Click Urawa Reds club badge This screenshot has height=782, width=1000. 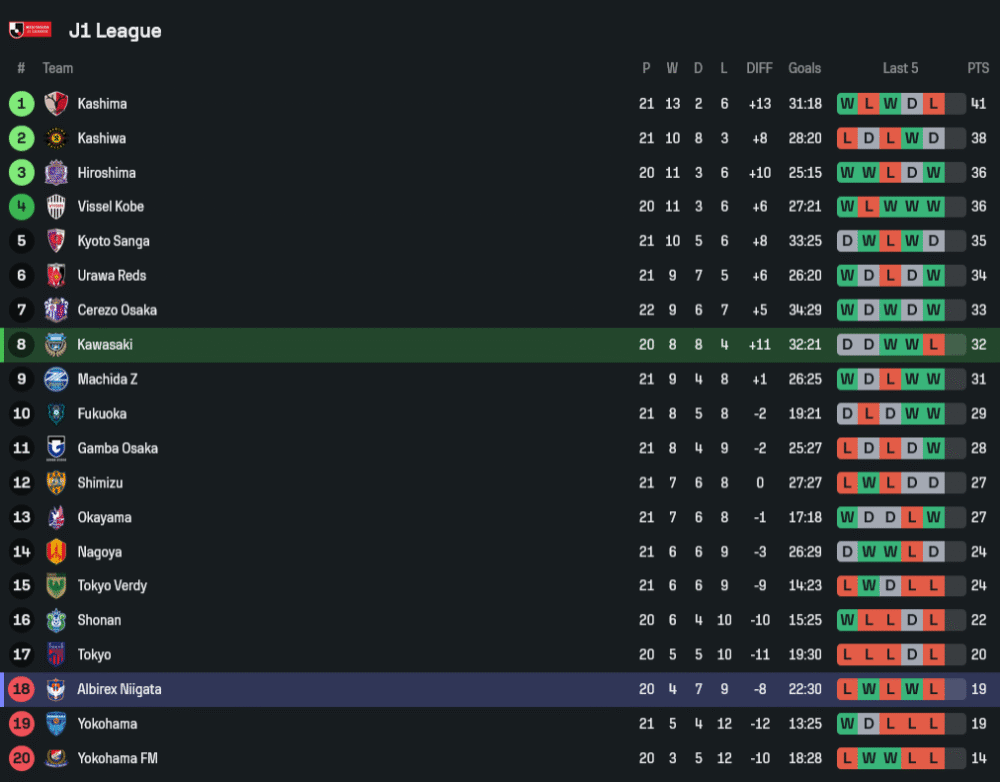pyautogui.click(x=56, y=276)
